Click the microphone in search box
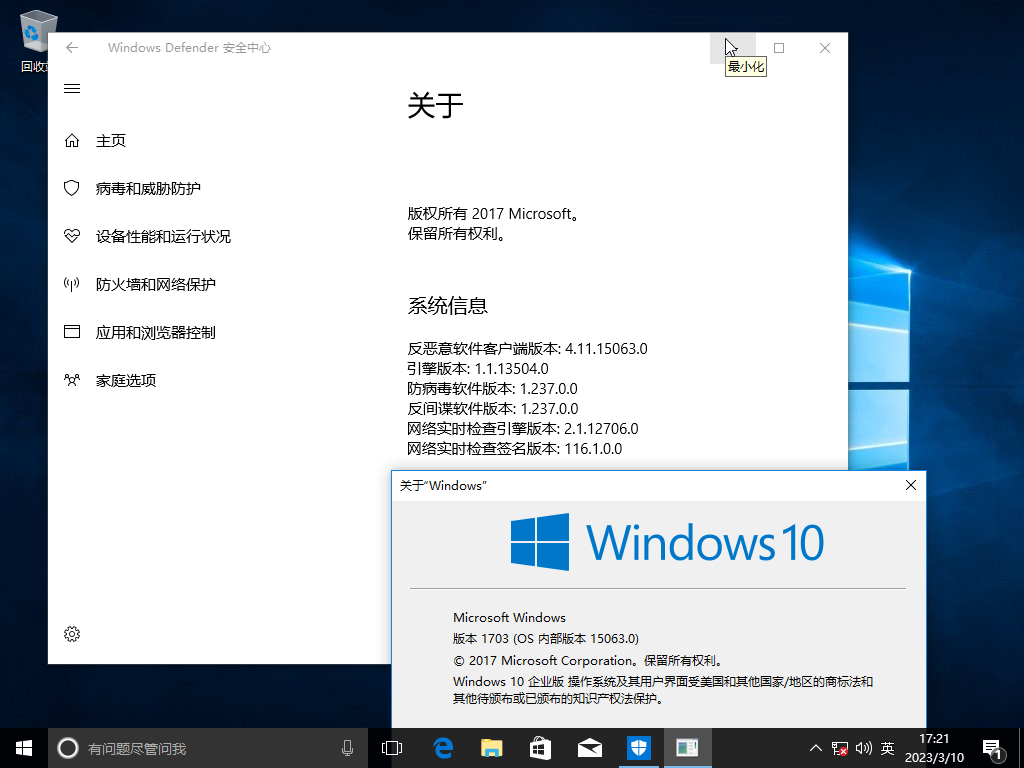 (x=347, y=748)
